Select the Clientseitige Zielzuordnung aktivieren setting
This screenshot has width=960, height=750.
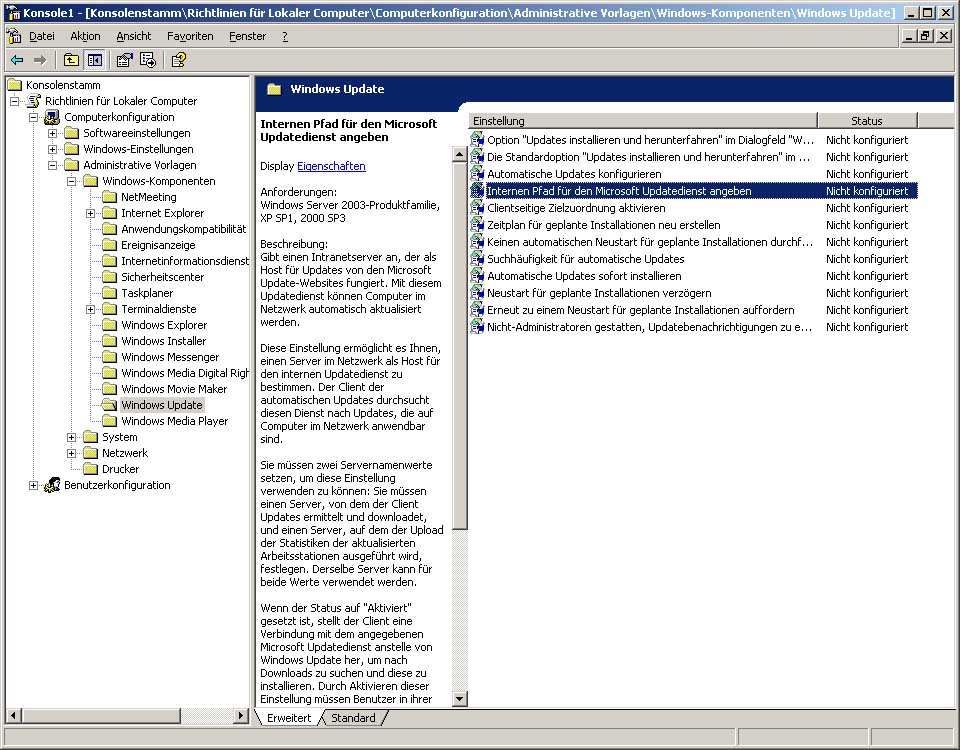[x=575, y=208]
